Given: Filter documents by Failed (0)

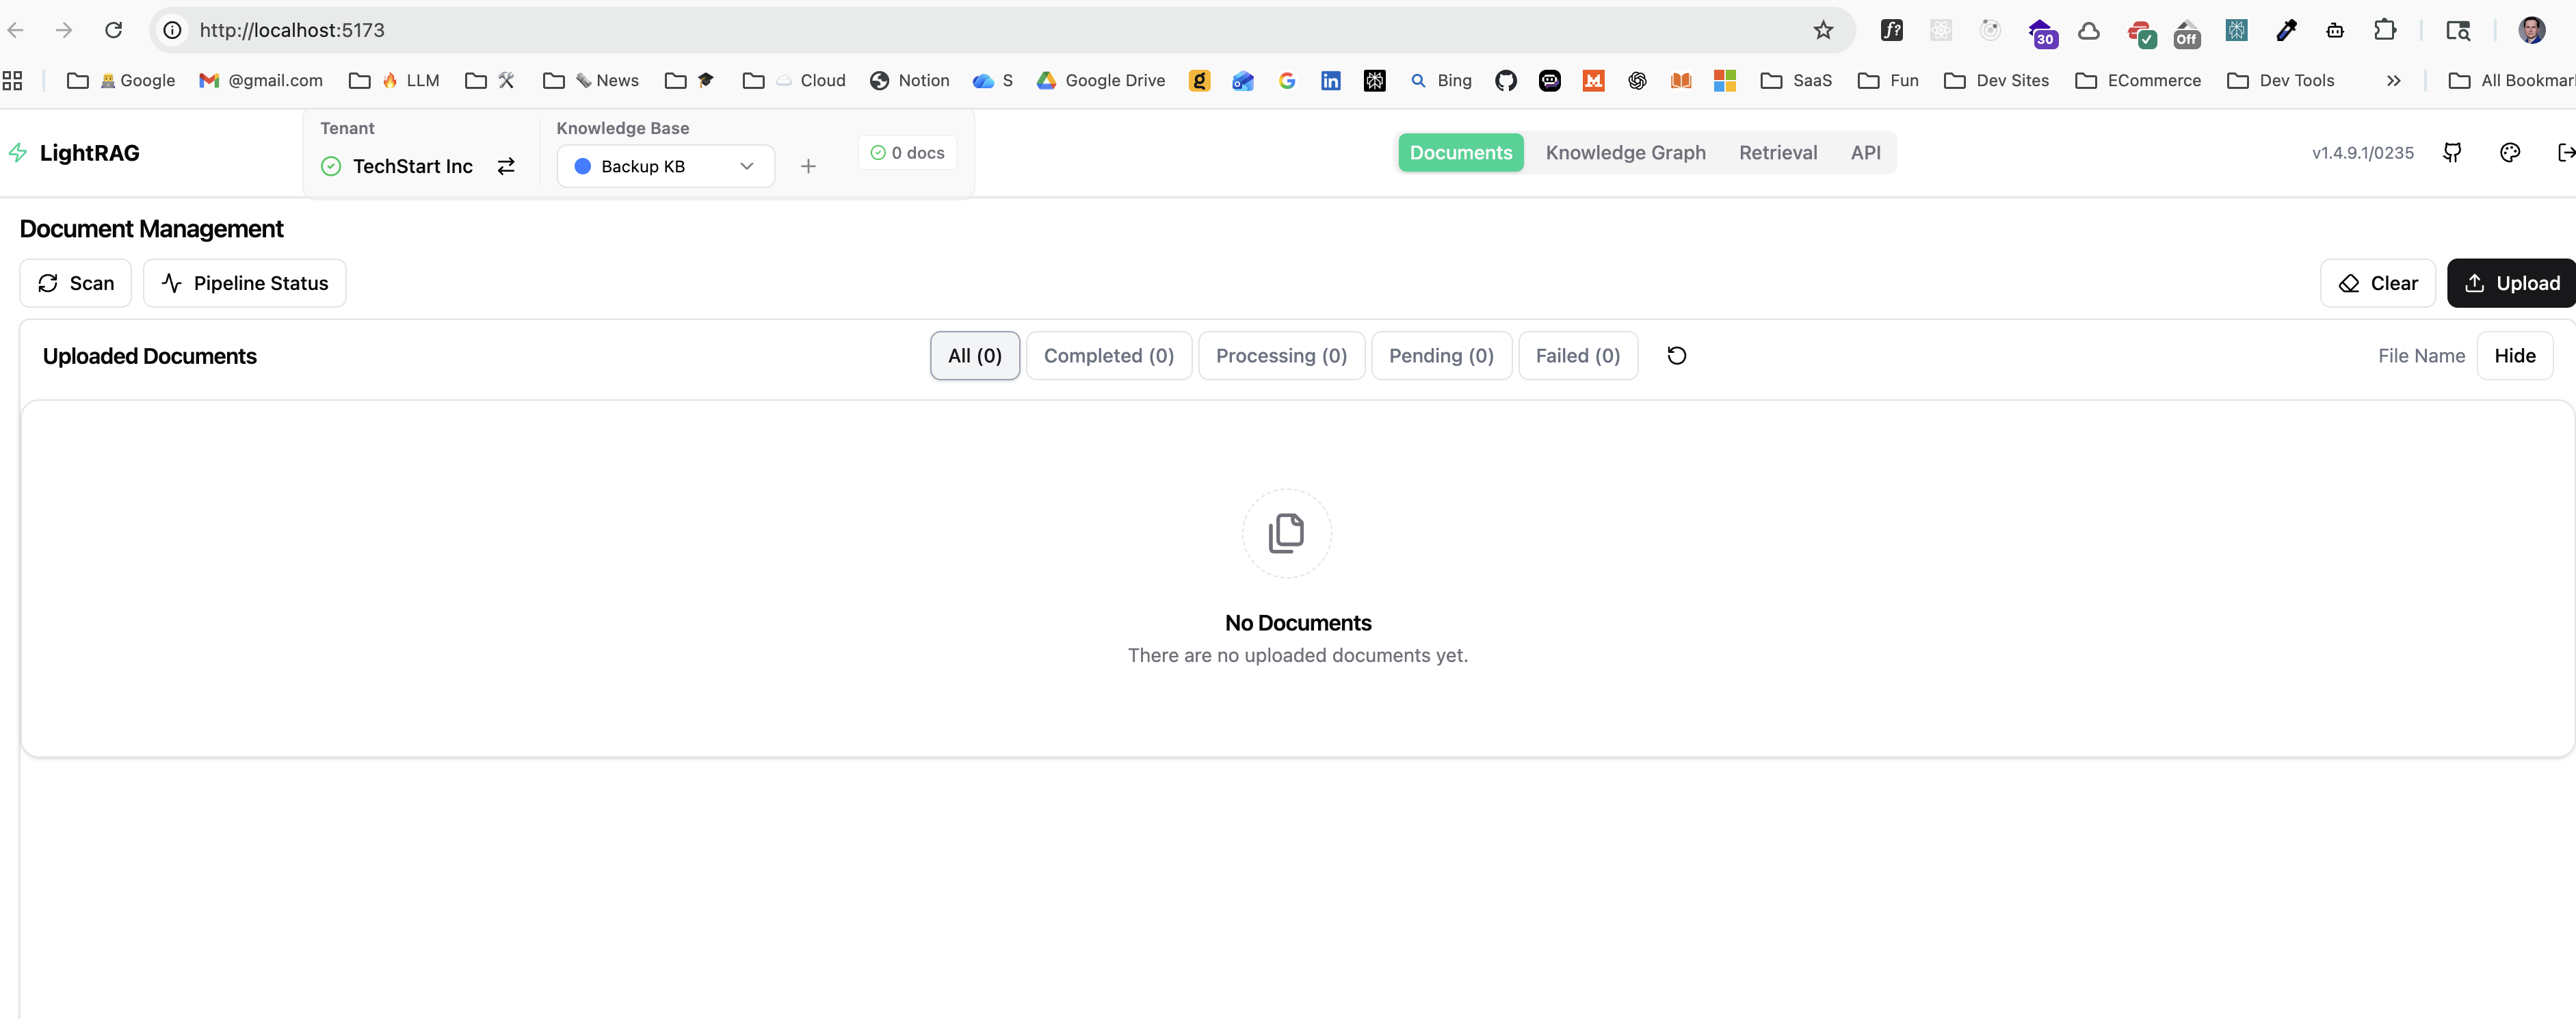Looking at the screenshot, I should click(1577, 355).
